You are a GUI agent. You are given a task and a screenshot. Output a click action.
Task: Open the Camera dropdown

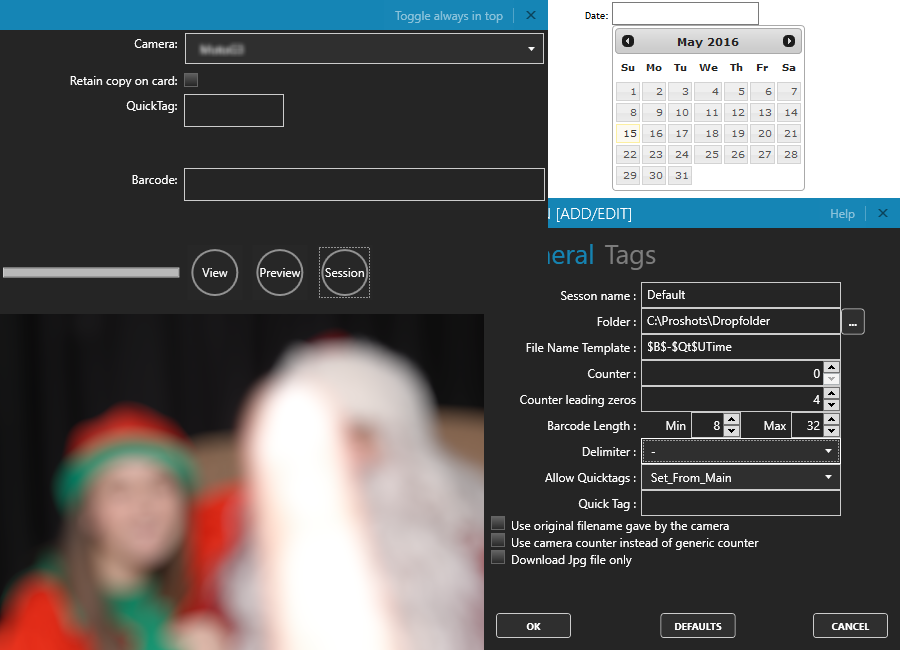pos(364,49)
